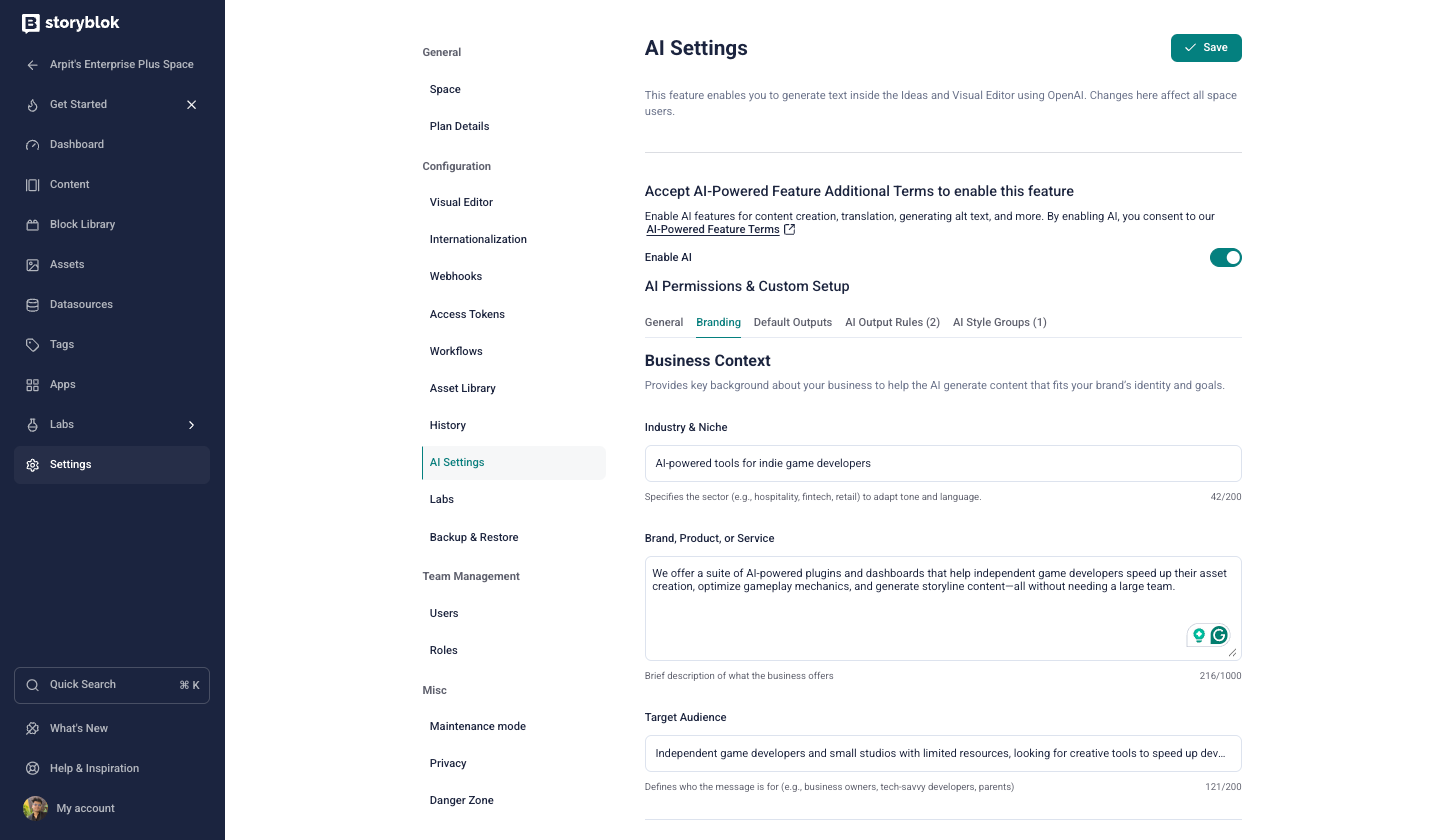
Task: Open the Default Outputs tab
Action: [792, 323]
